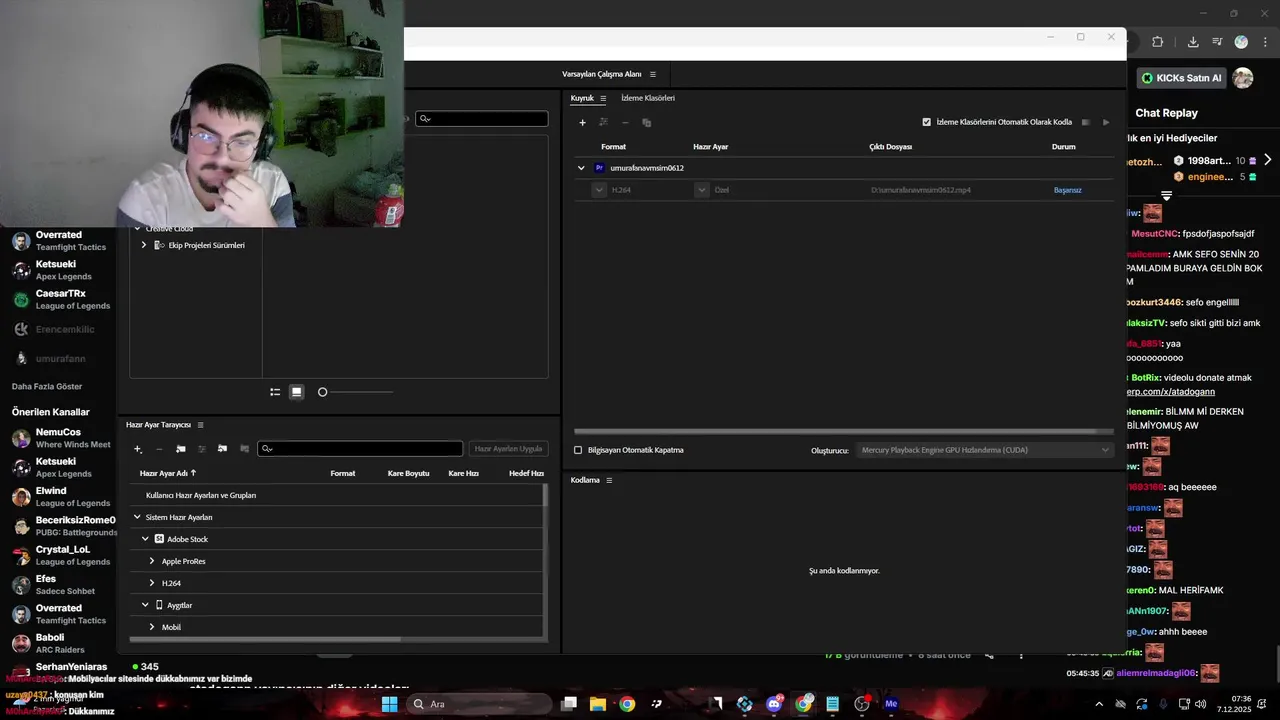Switch to the Kuyruk tab
The height and width of the screenshot is (720, 1280).
tap(582, 98)
